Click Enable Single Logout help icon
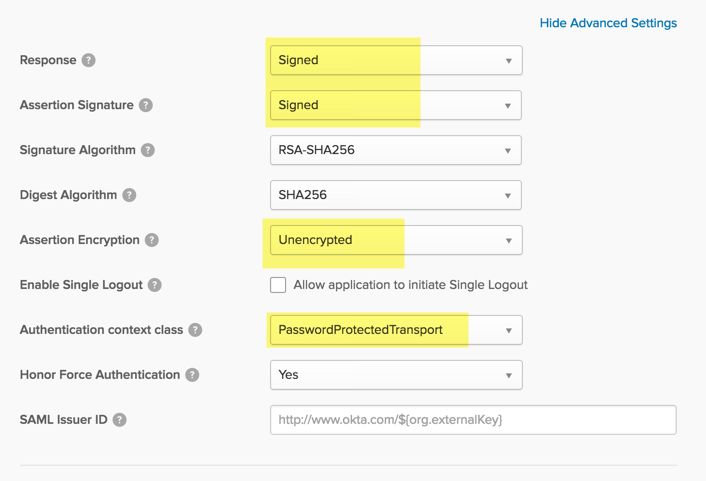This screenshot has height=481, width=706. (154, 285)
